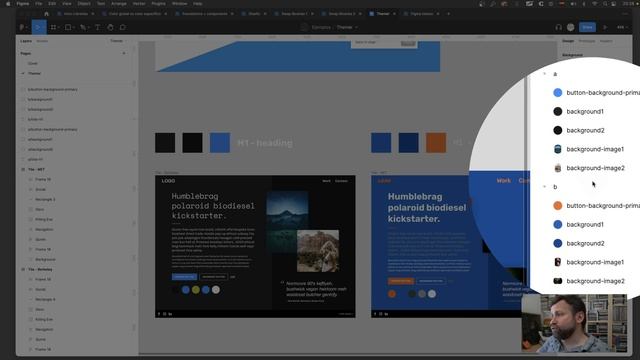Start audio conversation with headphones icon
Viewport: 640px width, 360px height.
558,27
